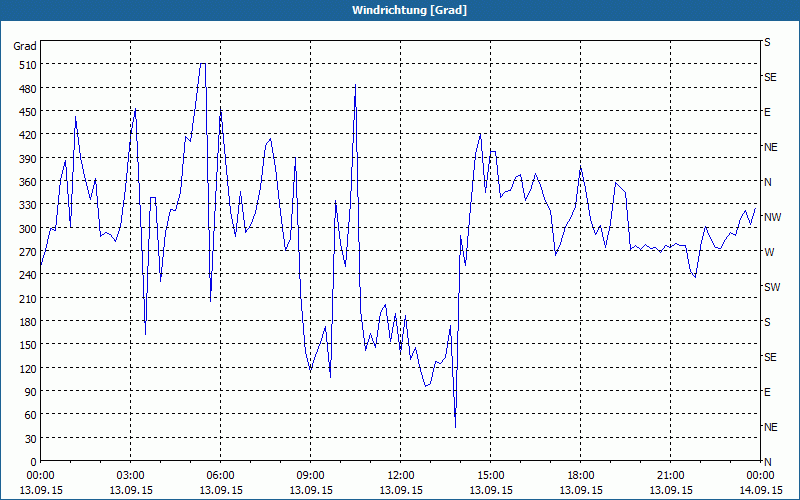Viewport: 800px width, 500px height.
Task: Click the 330 label on the left axis
Action: click(28, 205)
